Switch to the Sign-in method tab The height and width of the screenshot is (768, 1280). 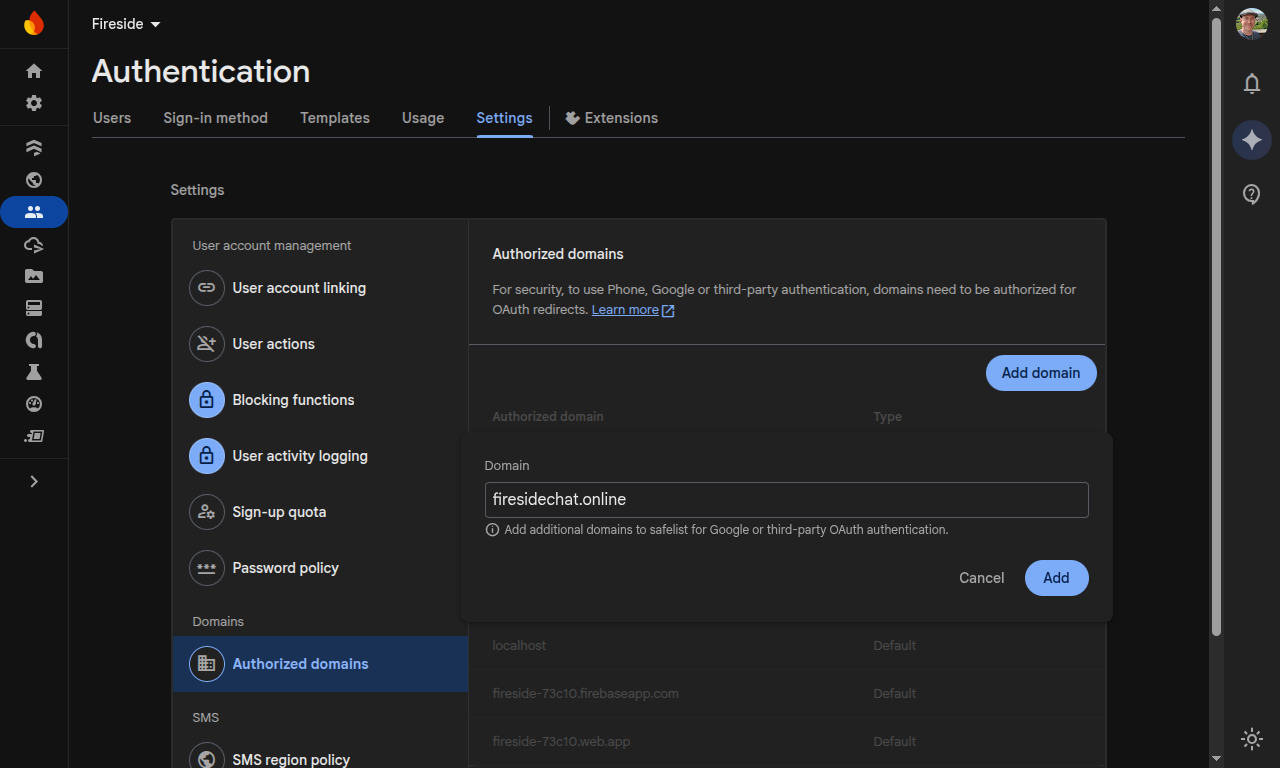215,118
